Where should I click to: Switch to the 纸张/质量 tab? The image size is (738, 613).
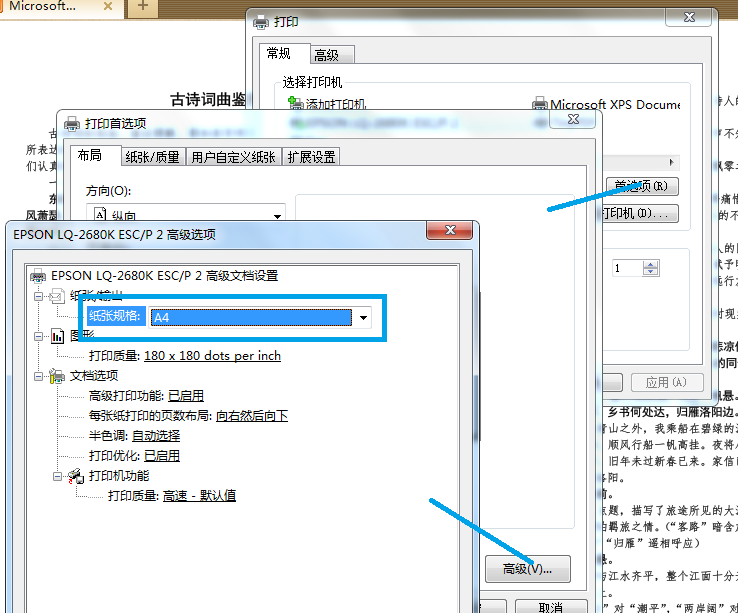coord(153,157)
